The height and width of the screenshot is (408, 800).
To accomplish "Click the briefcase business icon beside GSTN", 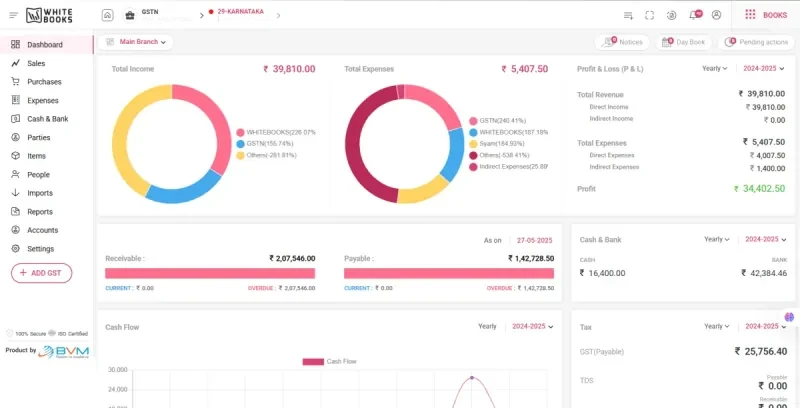I will pyautogui.click(x=130, y=15).
